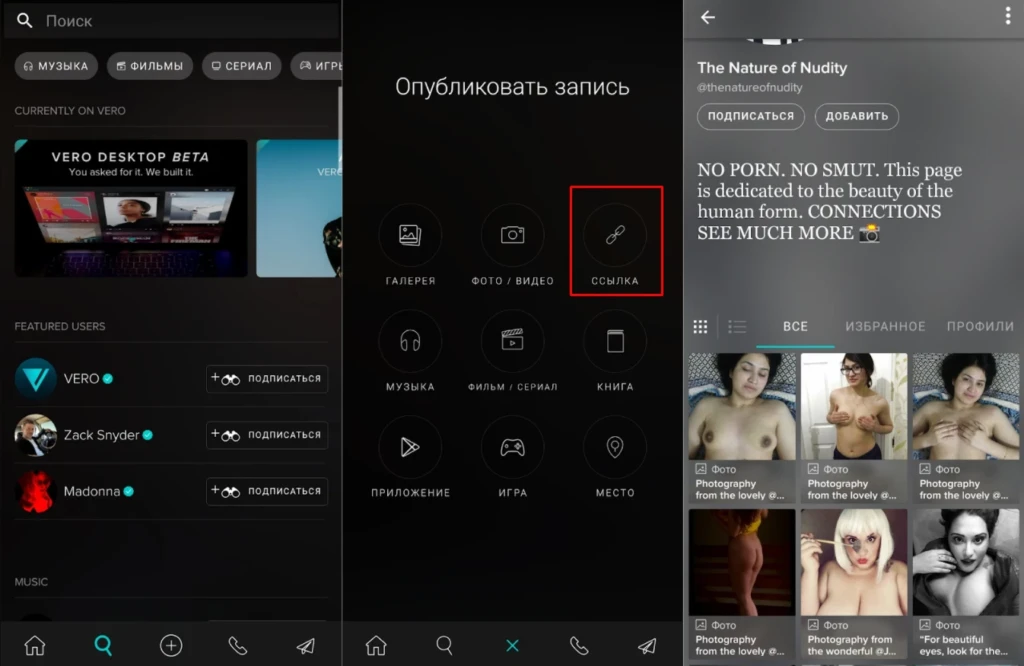This screenshot has height=666, width=1024.
Task: Select the СЕРИАЛ category chip
Action: pos(242,66)
